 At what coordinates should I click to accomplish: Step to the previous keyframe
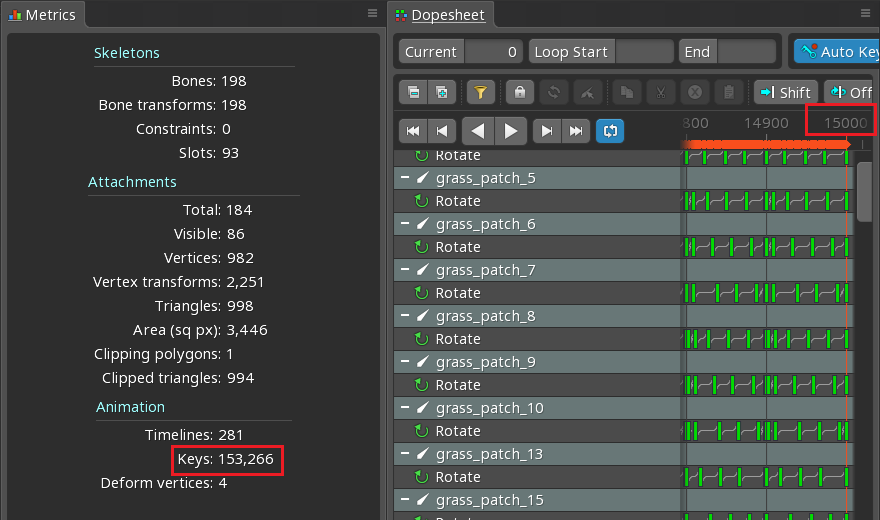point(442,131)
